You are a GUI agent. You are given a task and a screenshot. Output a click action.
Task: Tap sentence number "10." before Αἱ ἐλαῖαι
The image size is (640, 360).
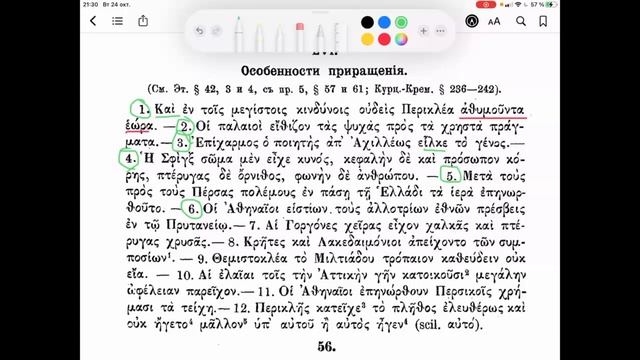tap(184, 275)
